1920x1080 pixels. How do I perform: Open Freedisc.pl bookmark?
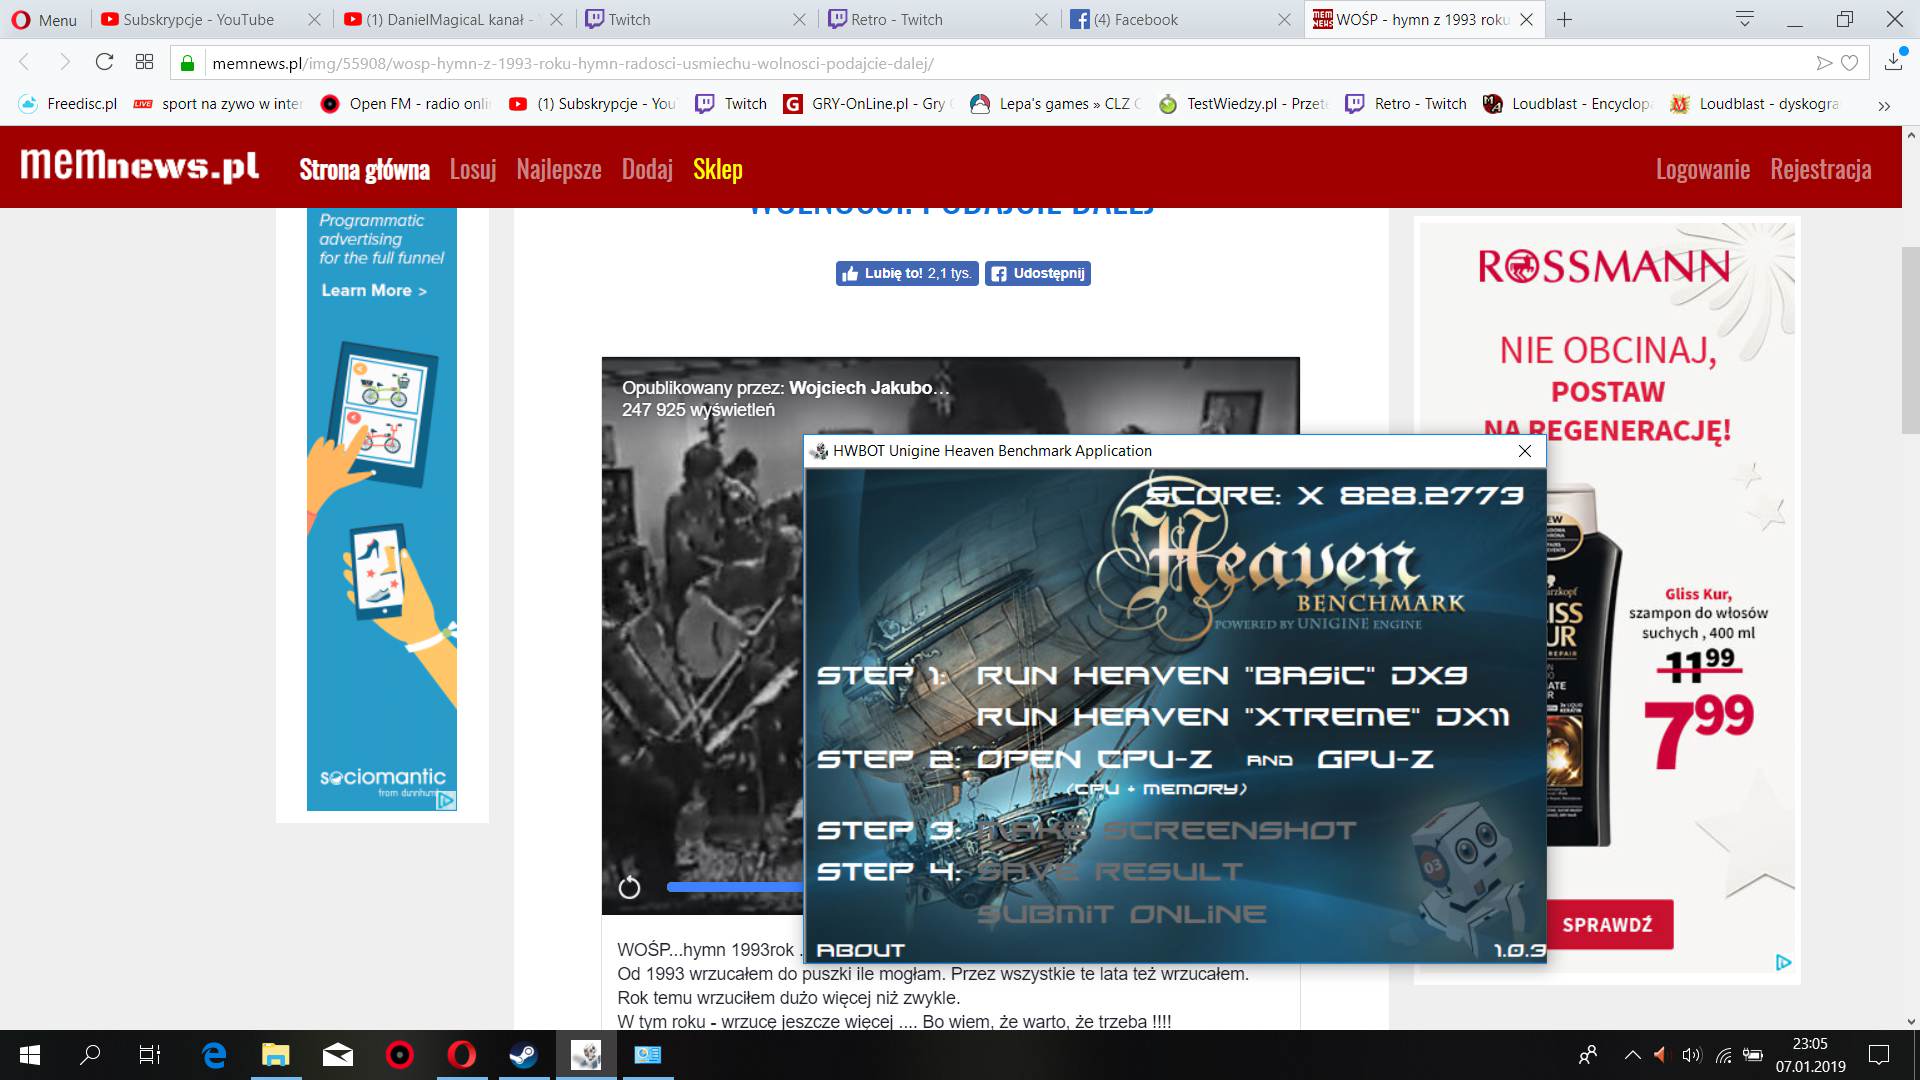coord(68,103)
